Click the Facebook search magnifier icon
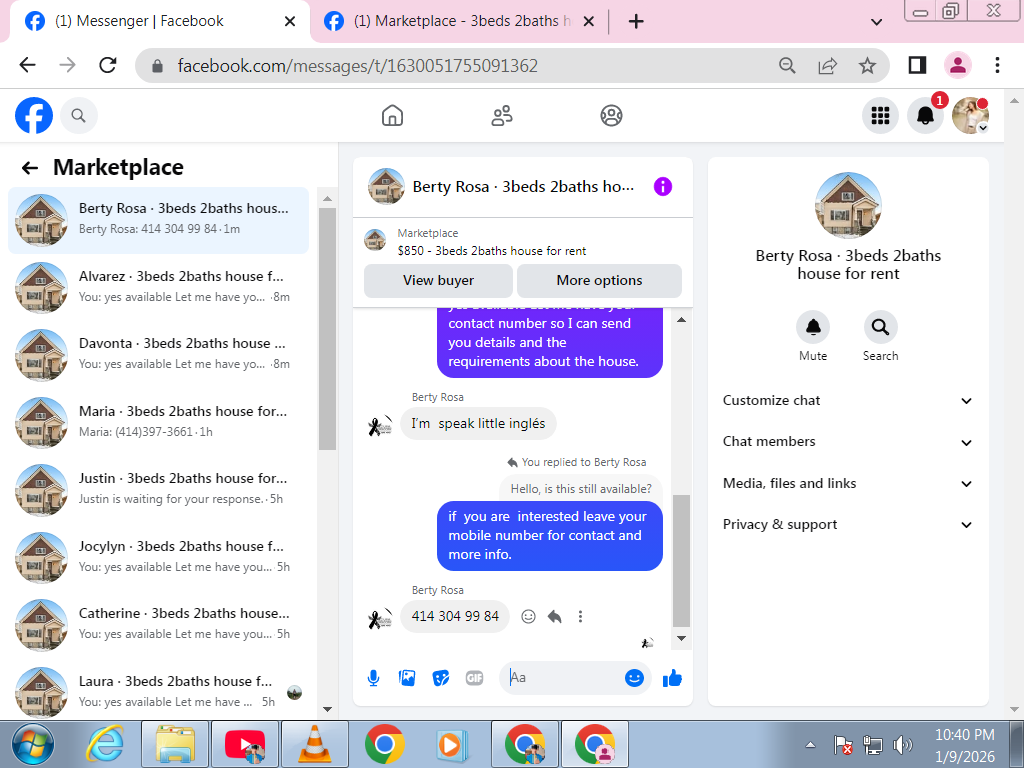 78,116
